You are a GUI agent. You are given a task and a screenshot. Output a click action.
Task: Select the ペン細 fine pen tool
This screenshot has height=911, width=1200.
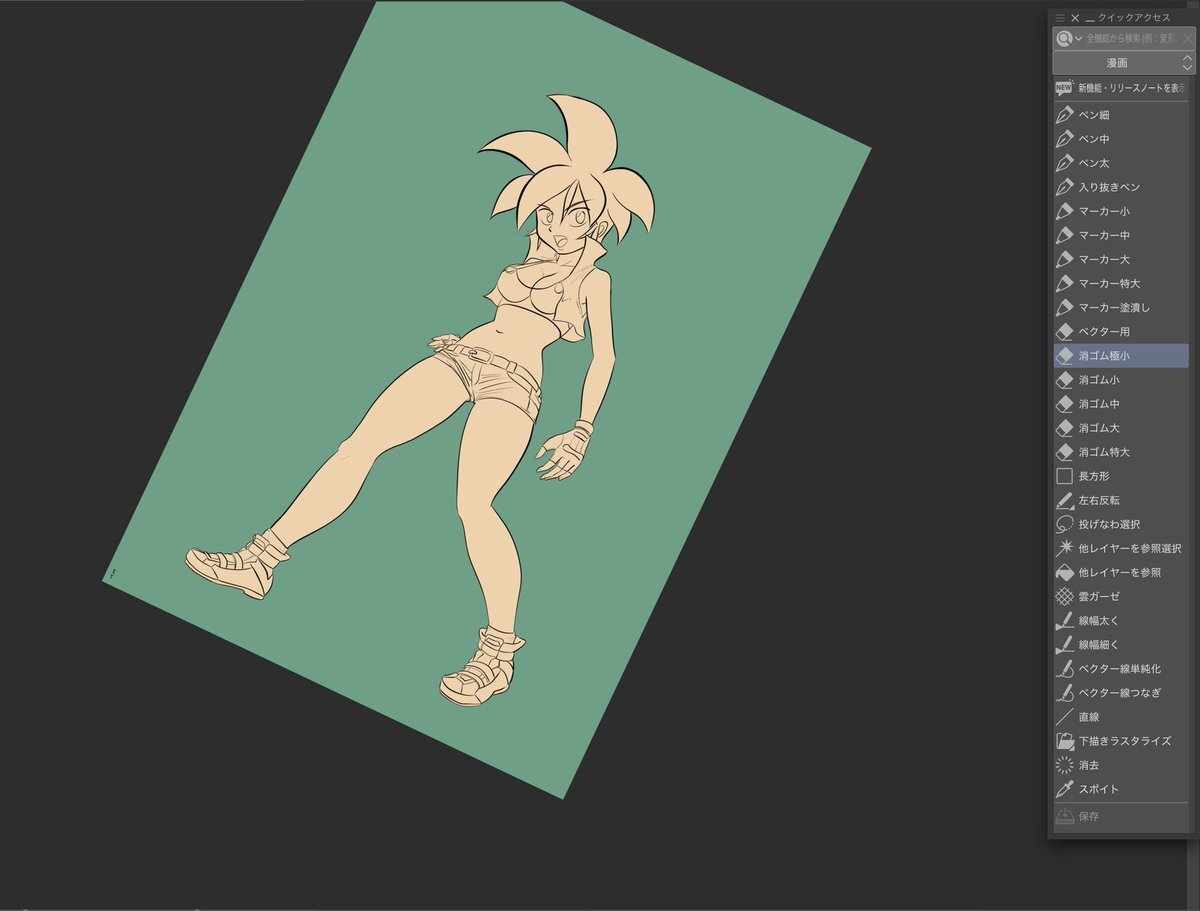1120,115
